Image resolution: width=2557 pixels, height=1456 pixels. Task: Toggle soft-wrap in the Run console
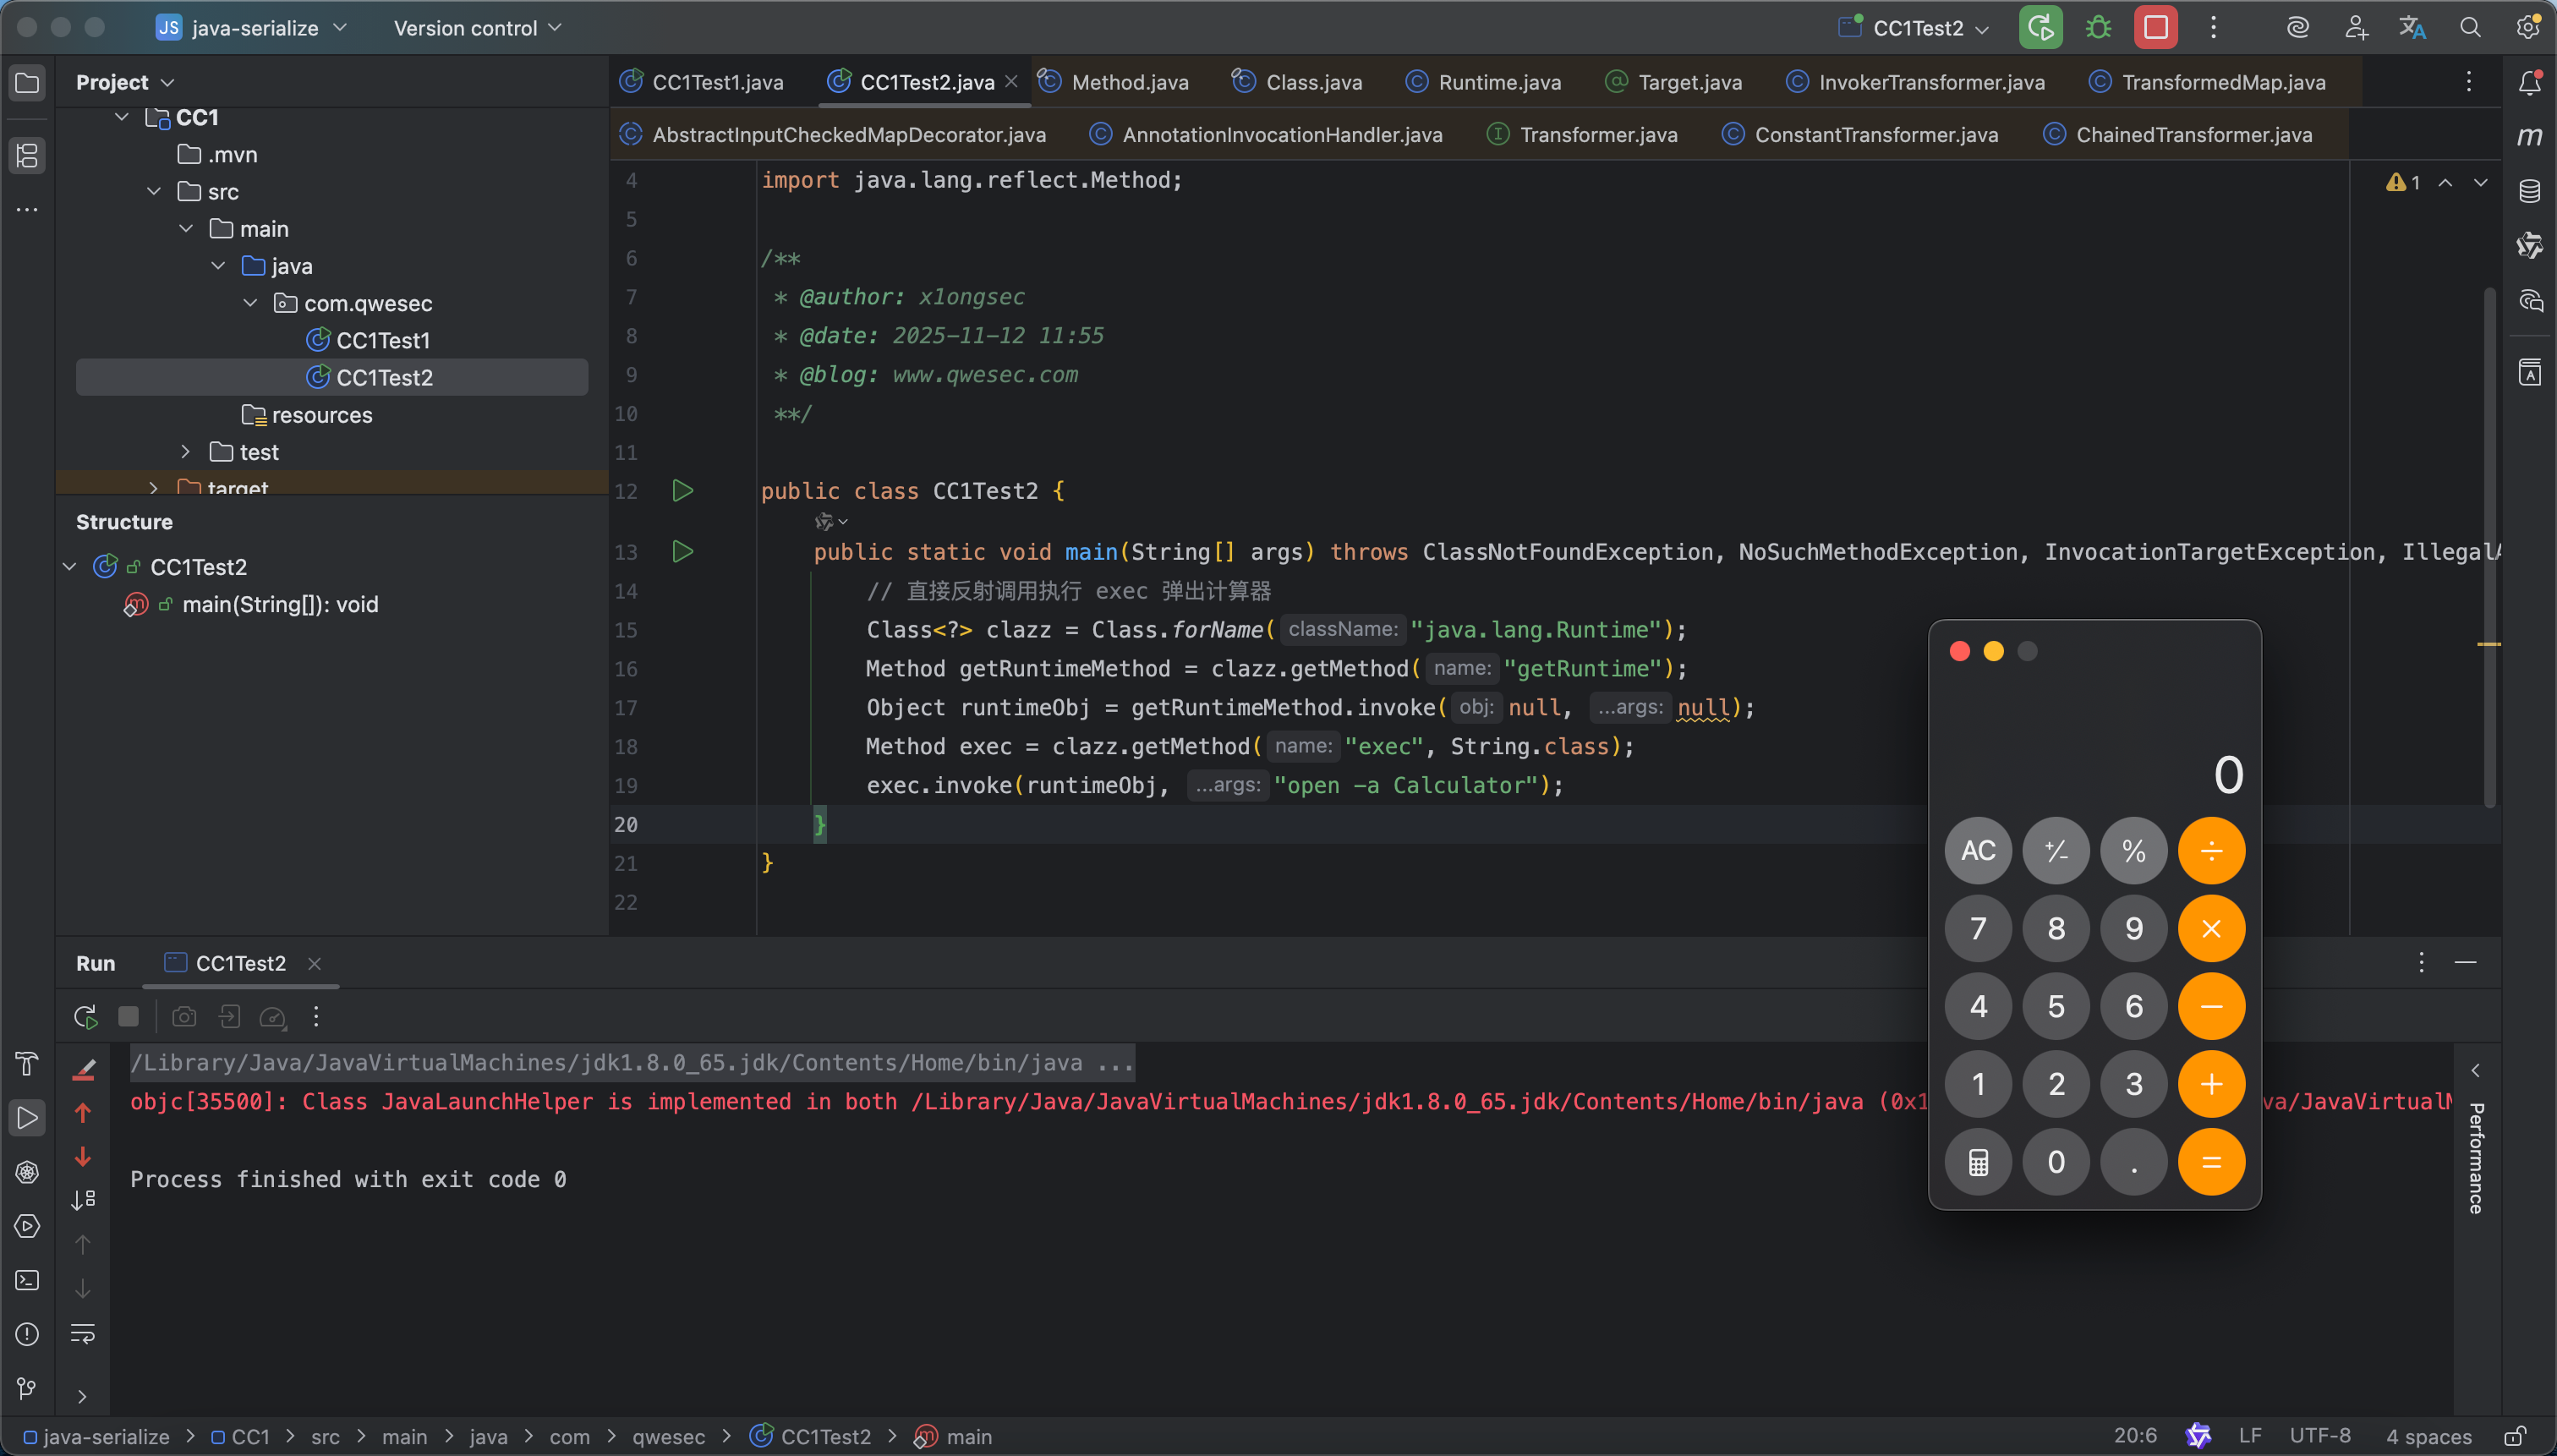(83, 1333)
